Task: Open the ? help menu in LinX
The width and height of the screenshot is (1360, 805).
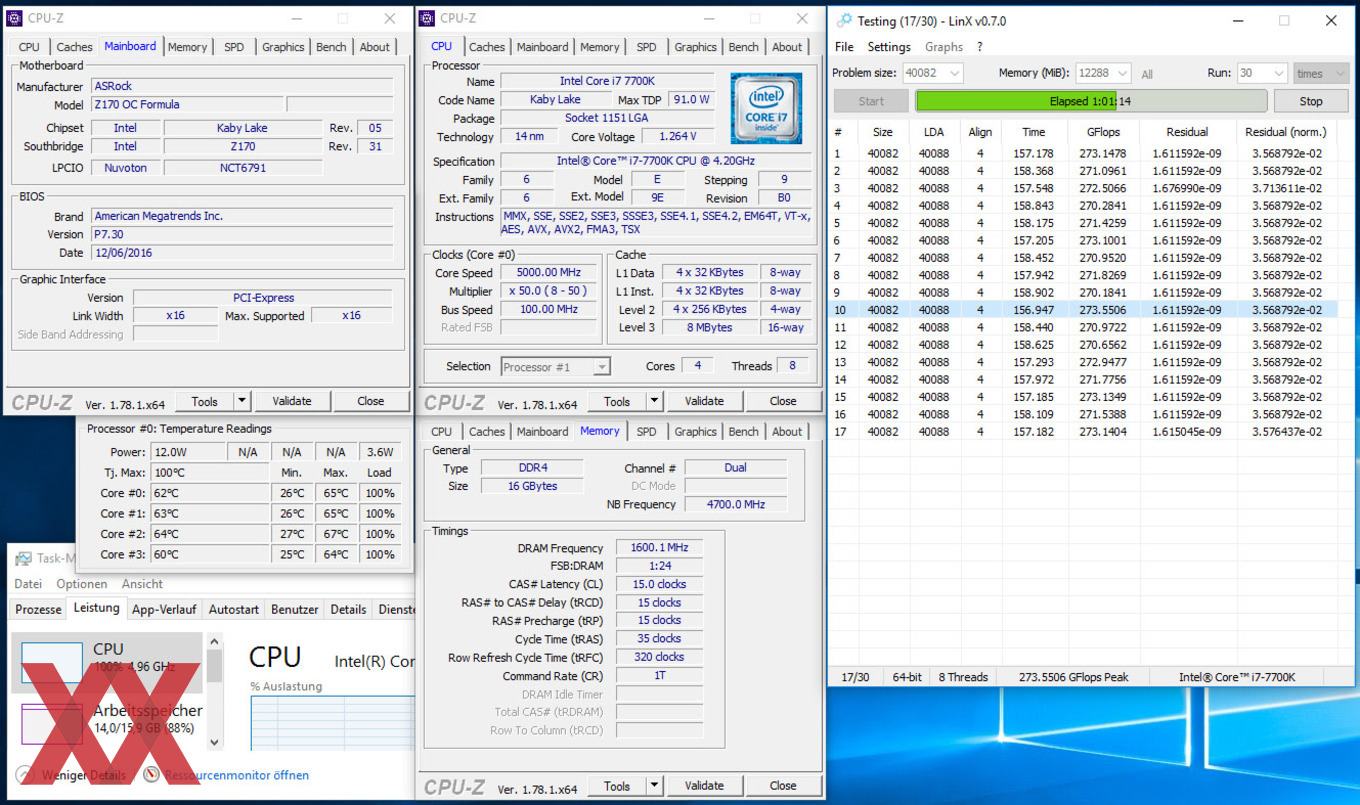Action: (x=980, y=47)
